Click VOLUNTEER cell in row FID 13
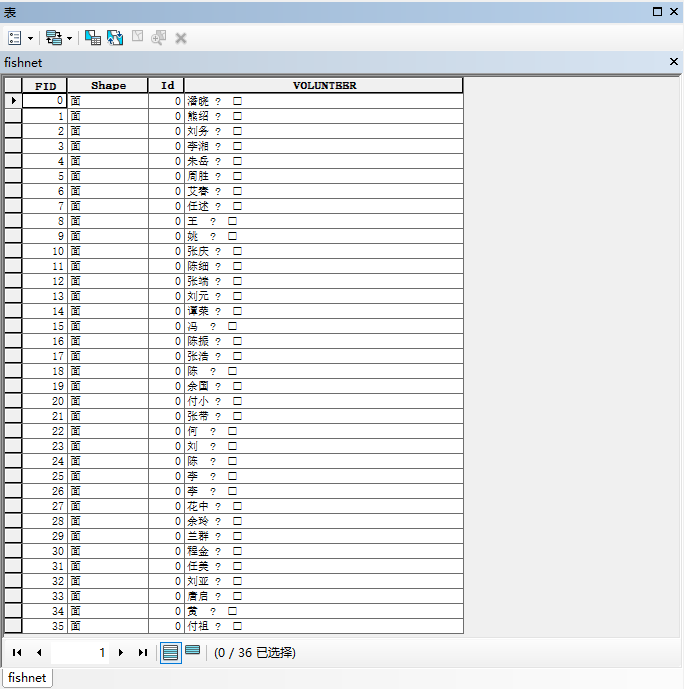The width and height of the screenshot is (684, 689). [324, 296]
